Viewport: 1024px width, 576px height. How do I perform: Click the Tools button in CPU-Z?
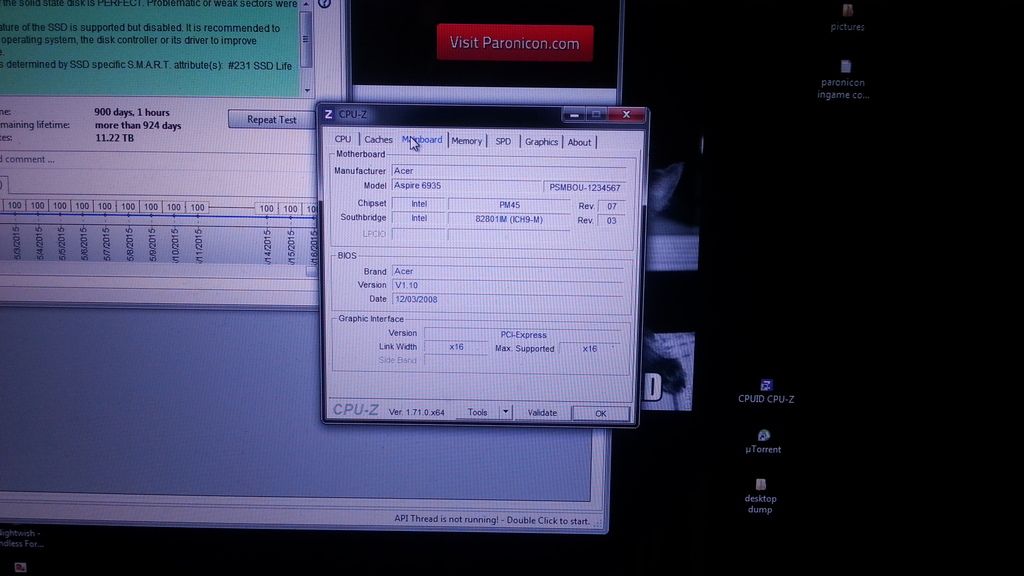point(477,412)
